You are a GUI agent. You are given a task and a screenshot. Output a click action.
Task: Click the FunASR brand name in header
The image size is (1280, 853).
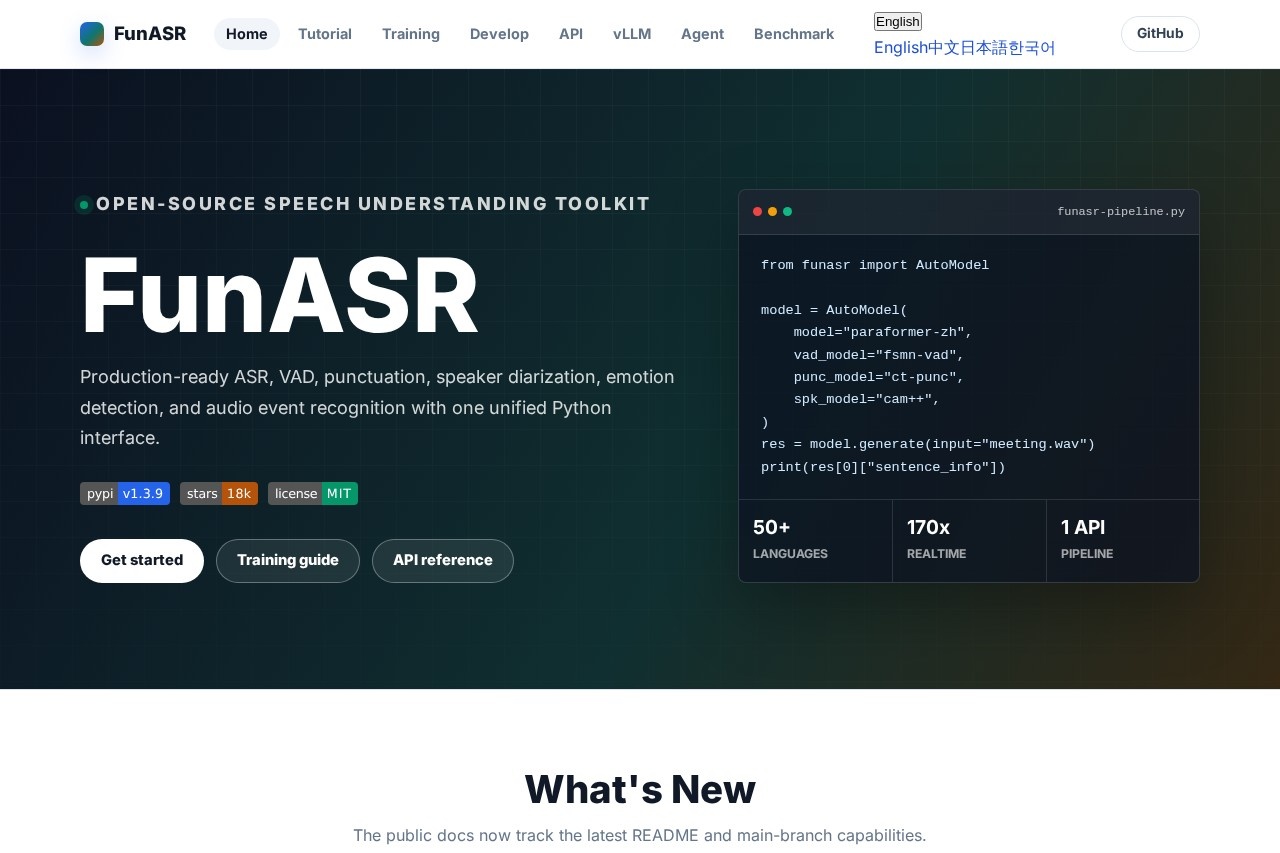[x=150, y=34]
